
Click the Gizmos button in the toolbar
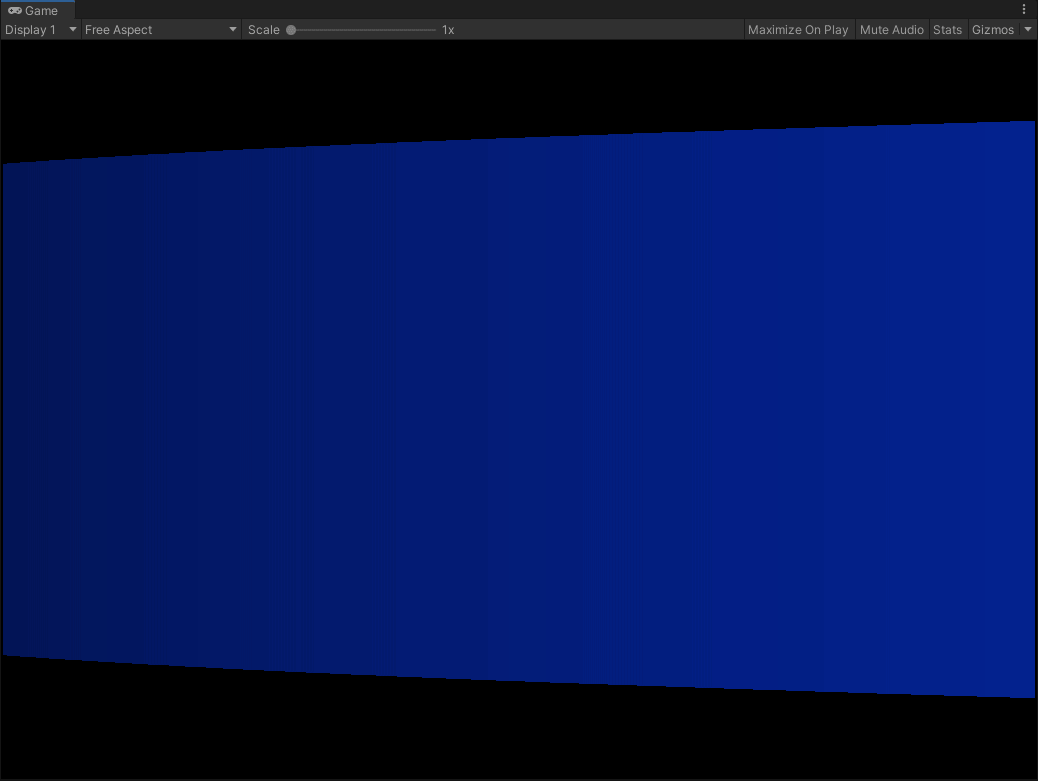click(994, 29)
